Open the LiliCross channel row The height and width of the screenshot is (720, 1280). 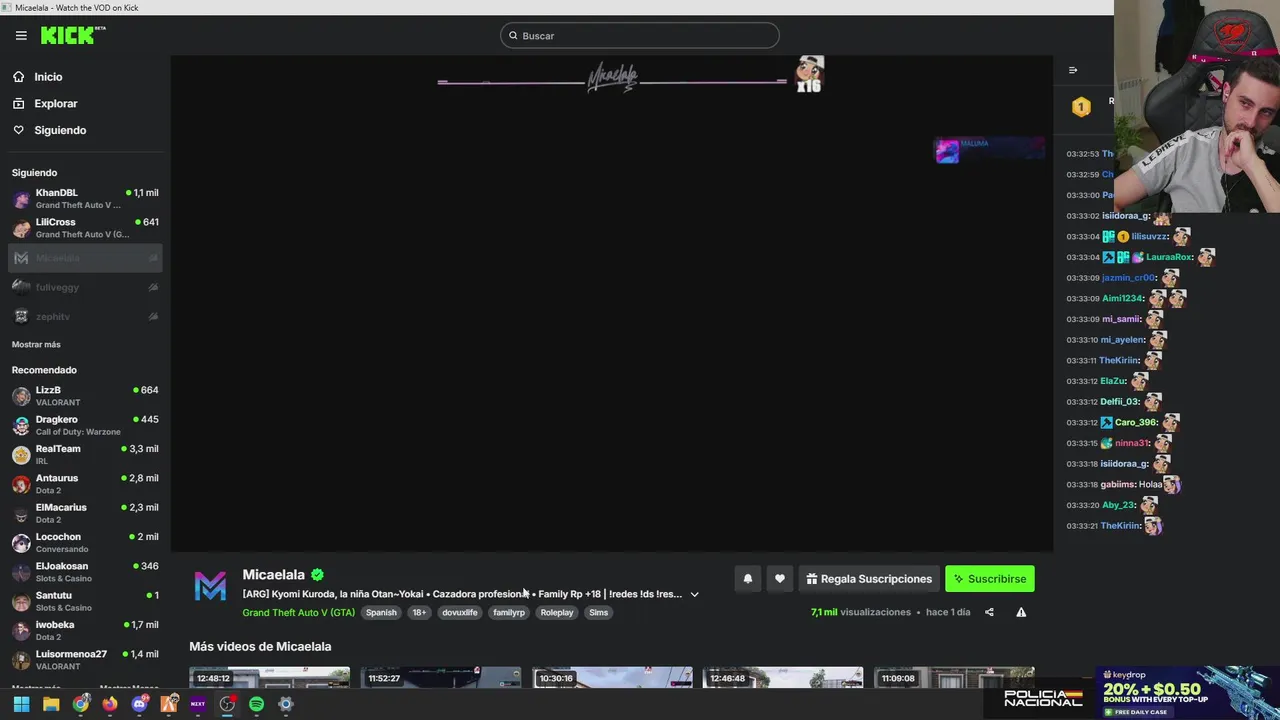click(x=85, y=228)
